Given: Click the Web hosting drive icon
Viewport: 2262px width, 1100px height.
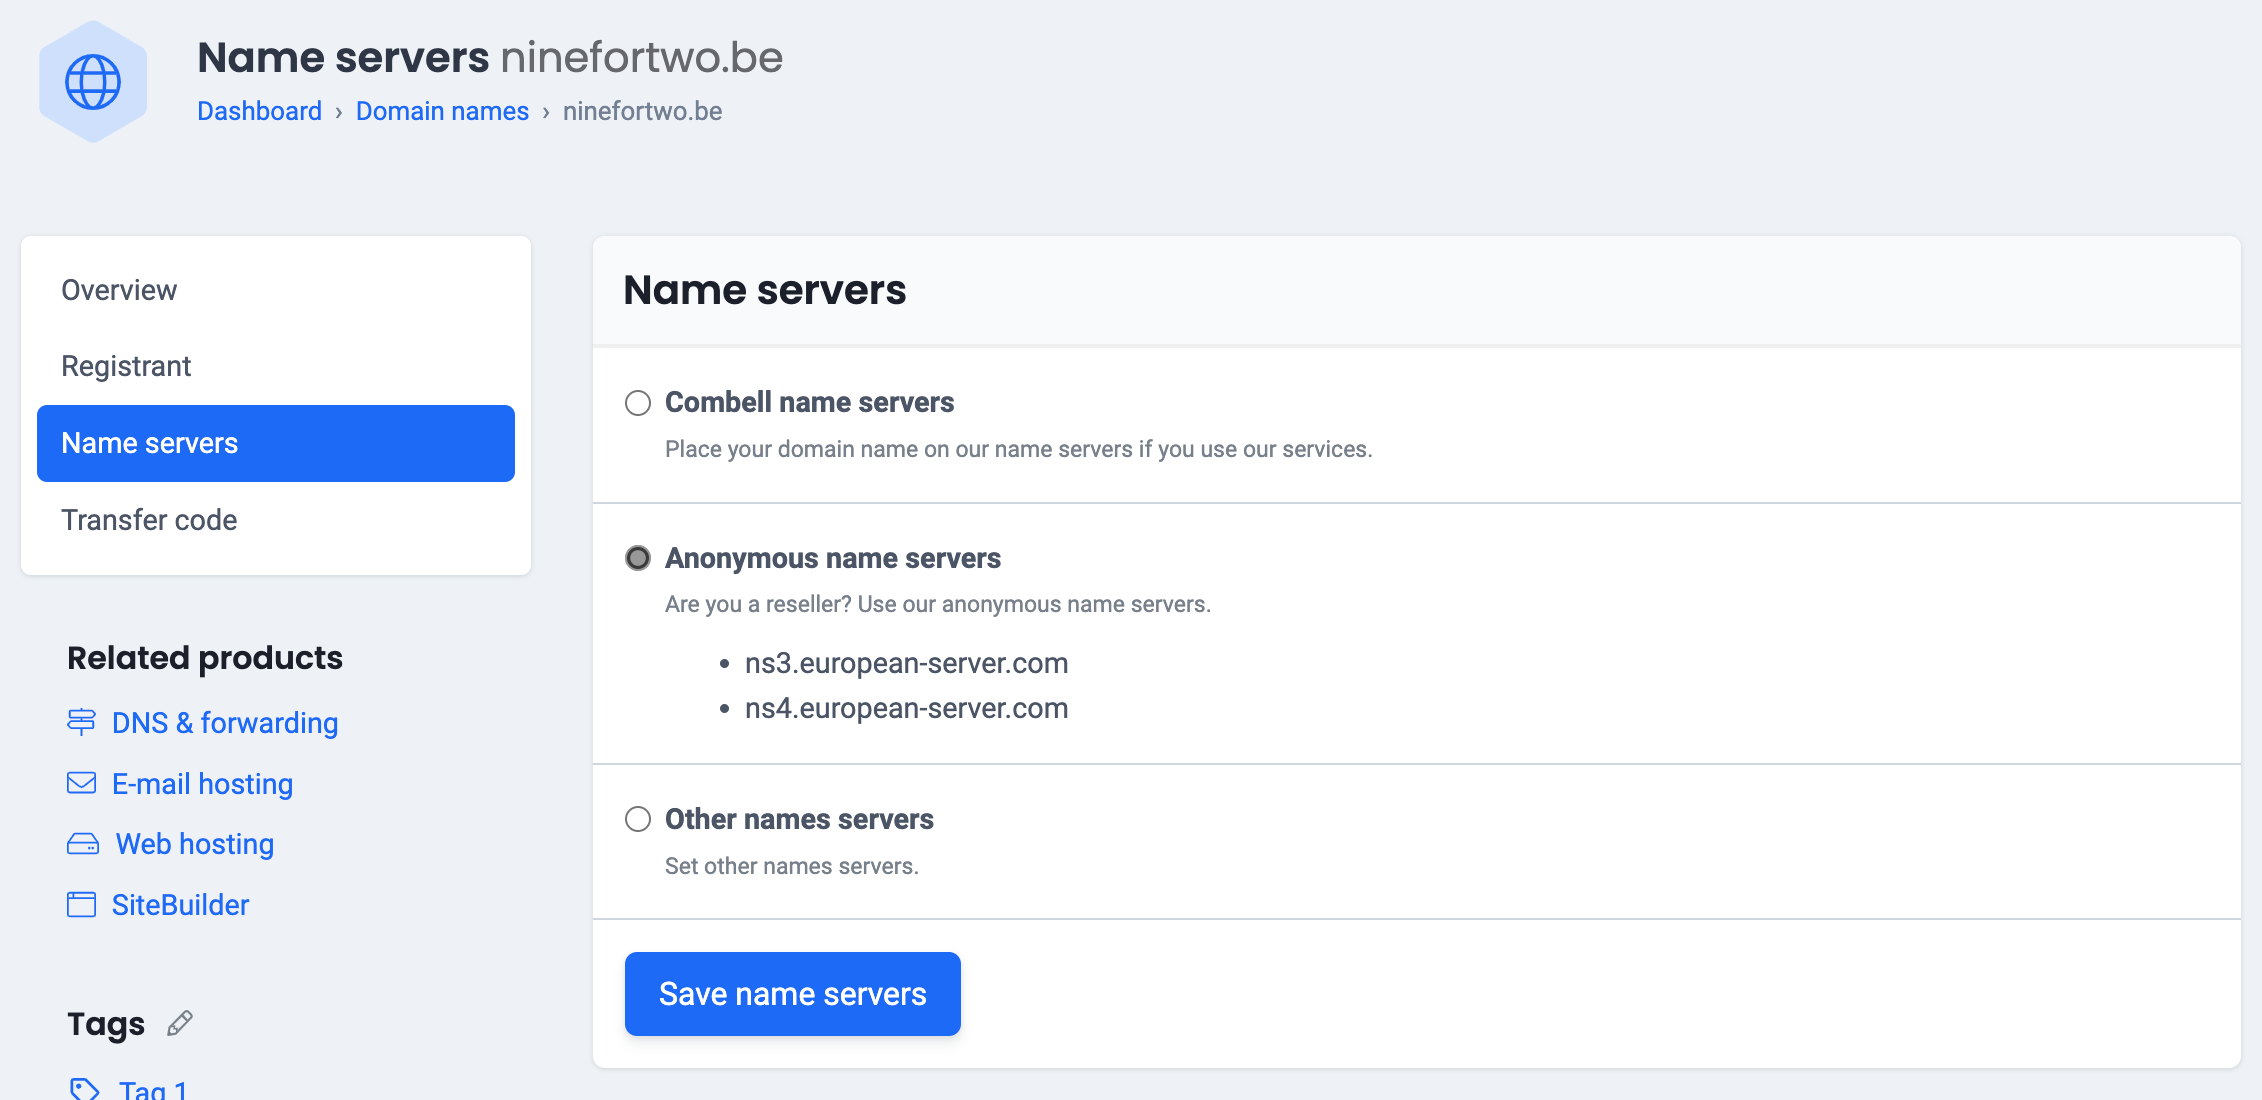Looking at the screenshot, I should 82,844.
